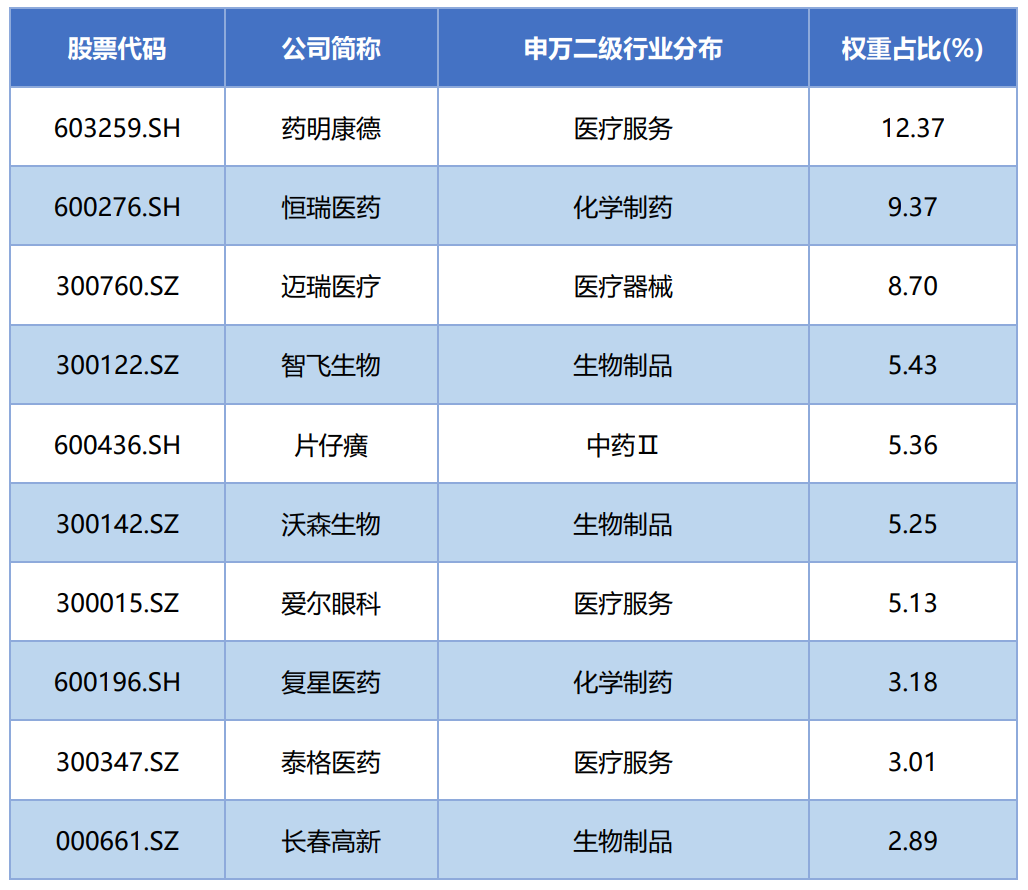The image size is (1028, 890).
Task: Click the weight value 8.70
Action: point(913,286)
